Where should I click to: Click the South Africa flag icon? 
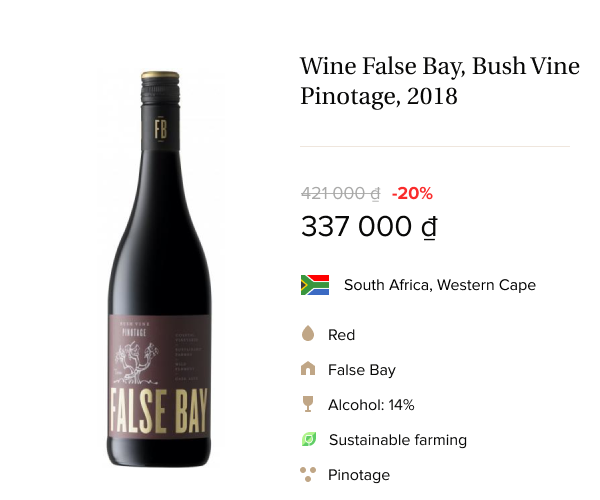point(315,285)
